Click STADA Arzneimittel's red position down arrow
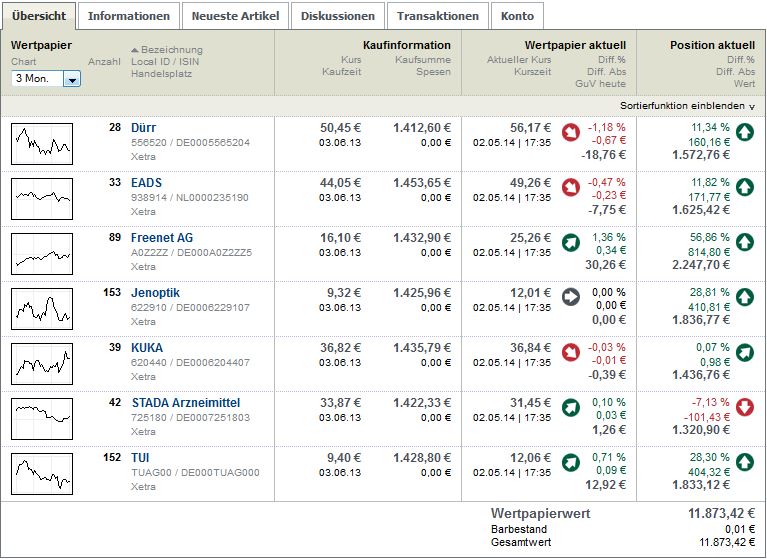The height and width of the screenshot is (559, 767). [745, 406]
